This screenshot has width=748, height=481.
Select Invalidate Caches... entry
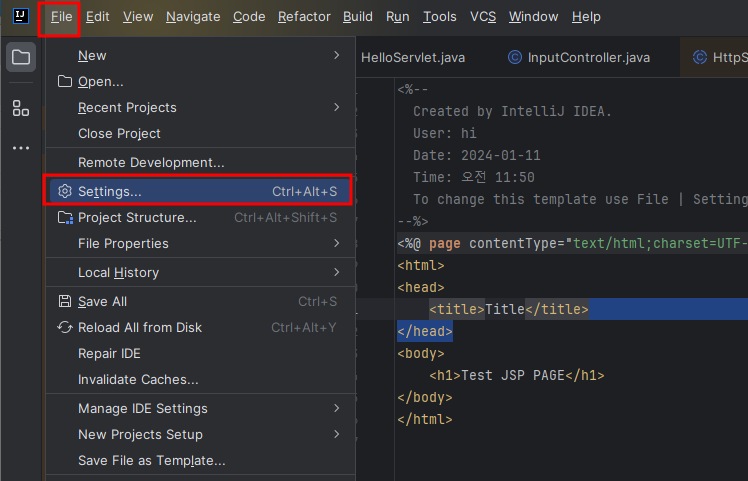pyautogui.click(x=200, y=380)
